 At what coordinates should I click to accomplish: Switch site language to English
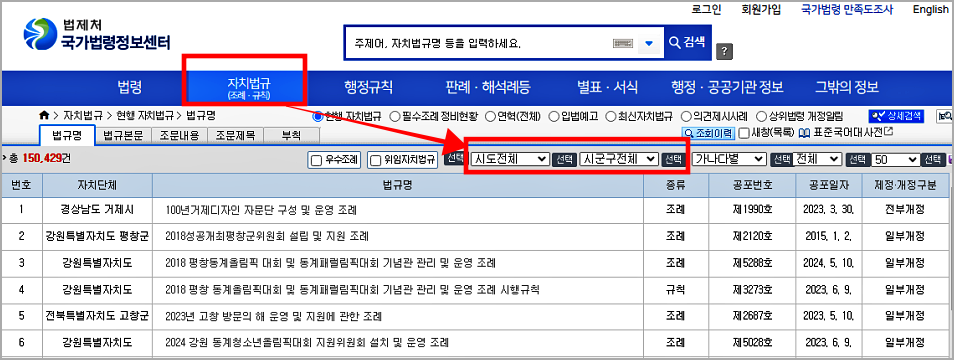[x=930, y=9]
